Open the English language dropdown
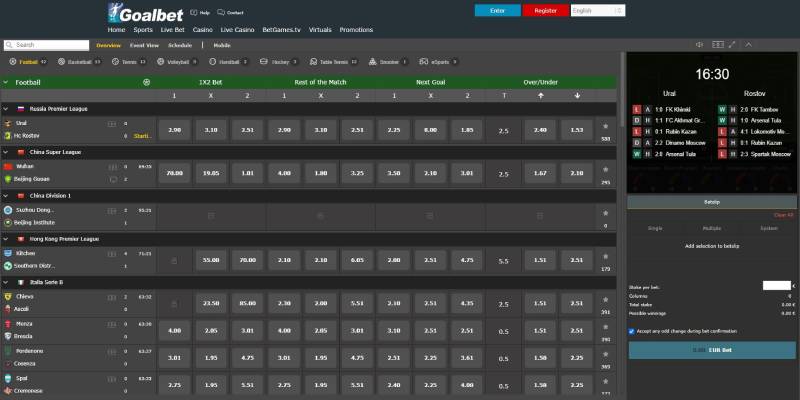The width and height of the screenshot is (800, 400). coord(598,11)
